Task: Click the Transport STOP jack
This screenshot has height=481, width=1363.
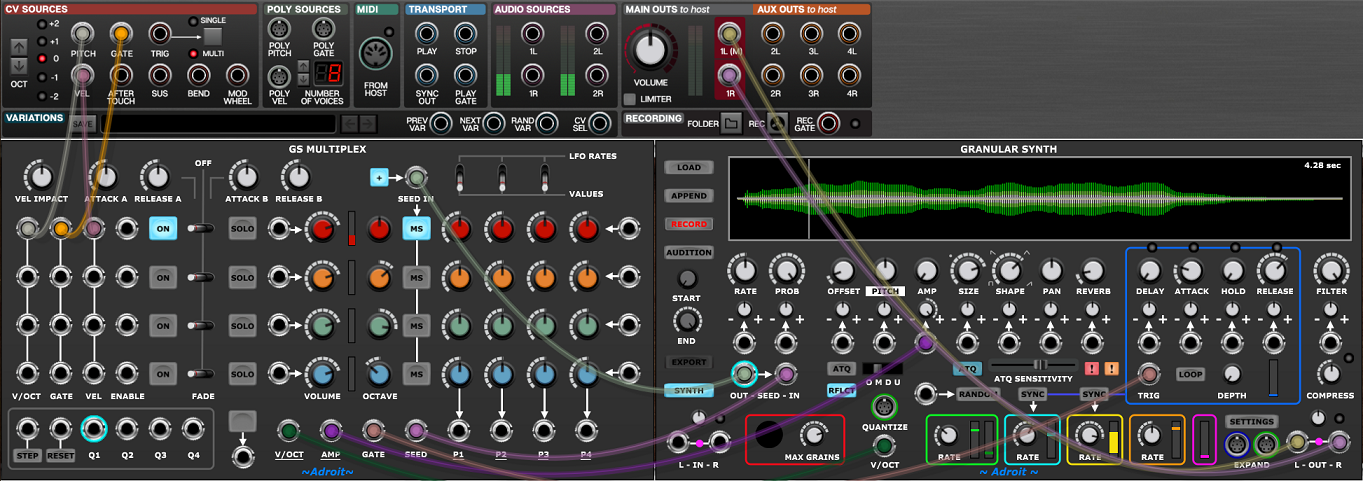Action: 465,33
